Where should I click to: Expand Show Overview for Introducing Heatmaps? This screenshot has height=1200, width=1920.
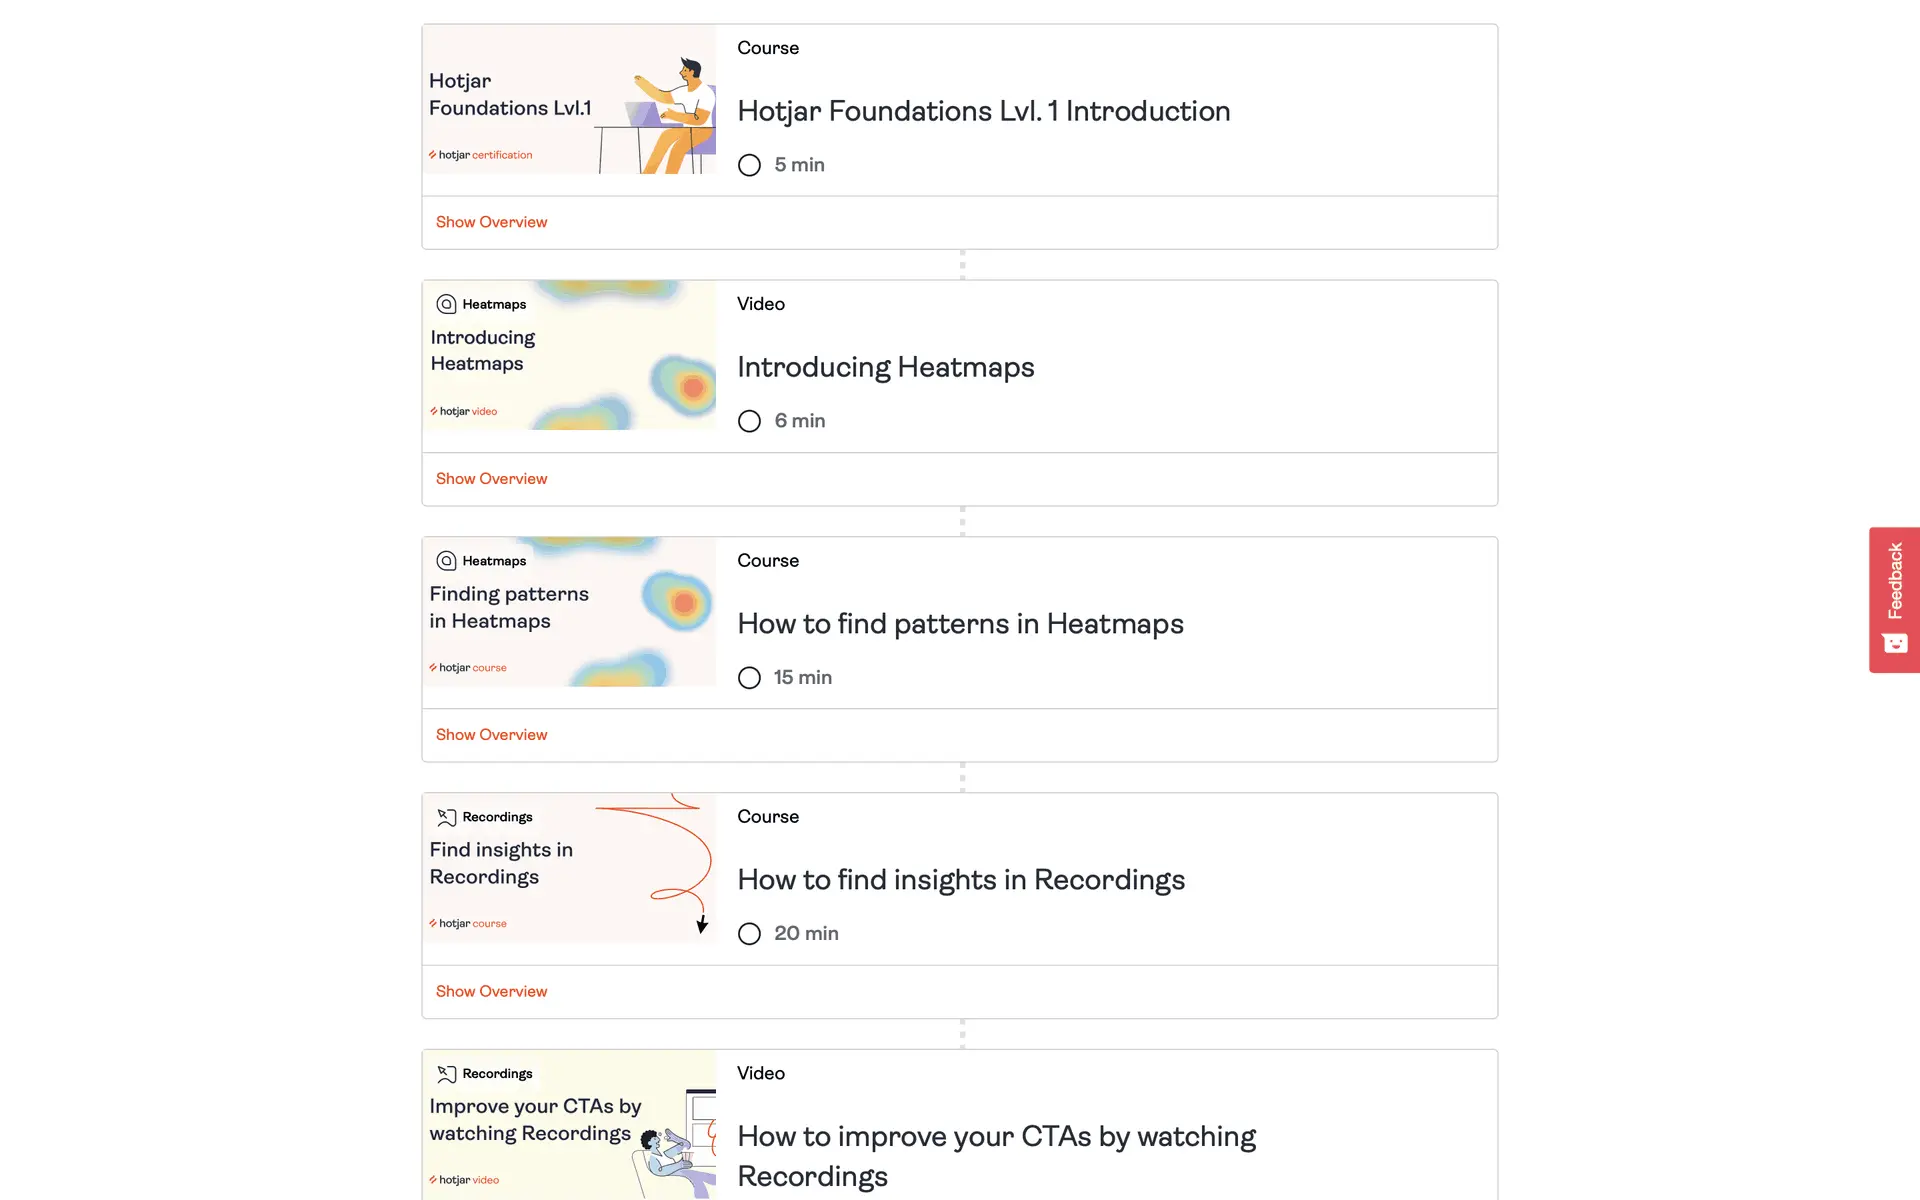point(491,479)
